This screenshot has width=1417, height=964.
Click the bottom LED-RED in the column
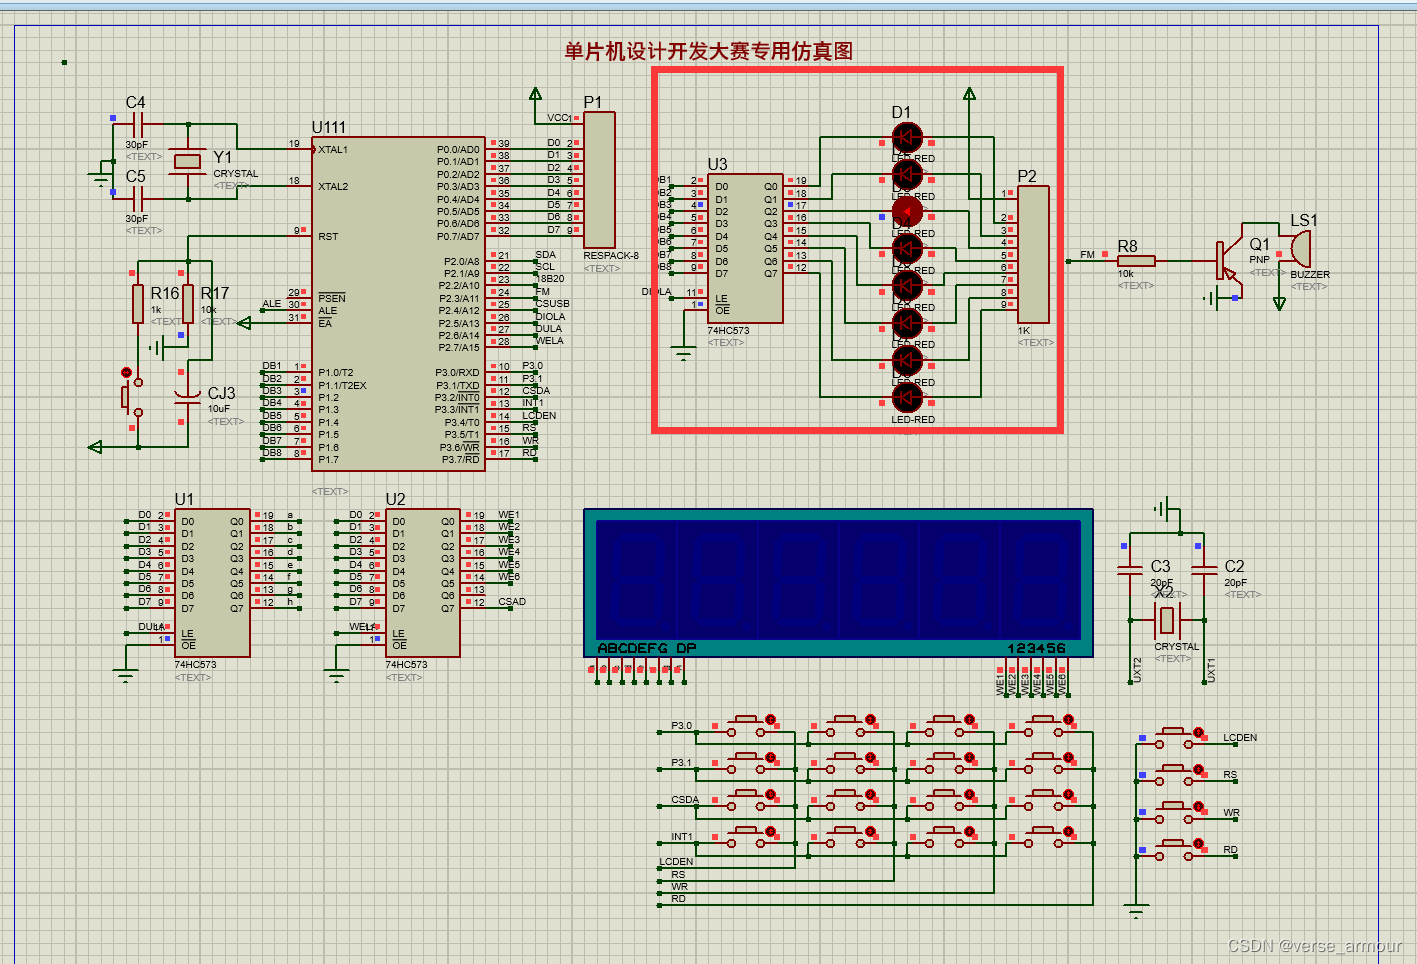click(x=907, y=397)
